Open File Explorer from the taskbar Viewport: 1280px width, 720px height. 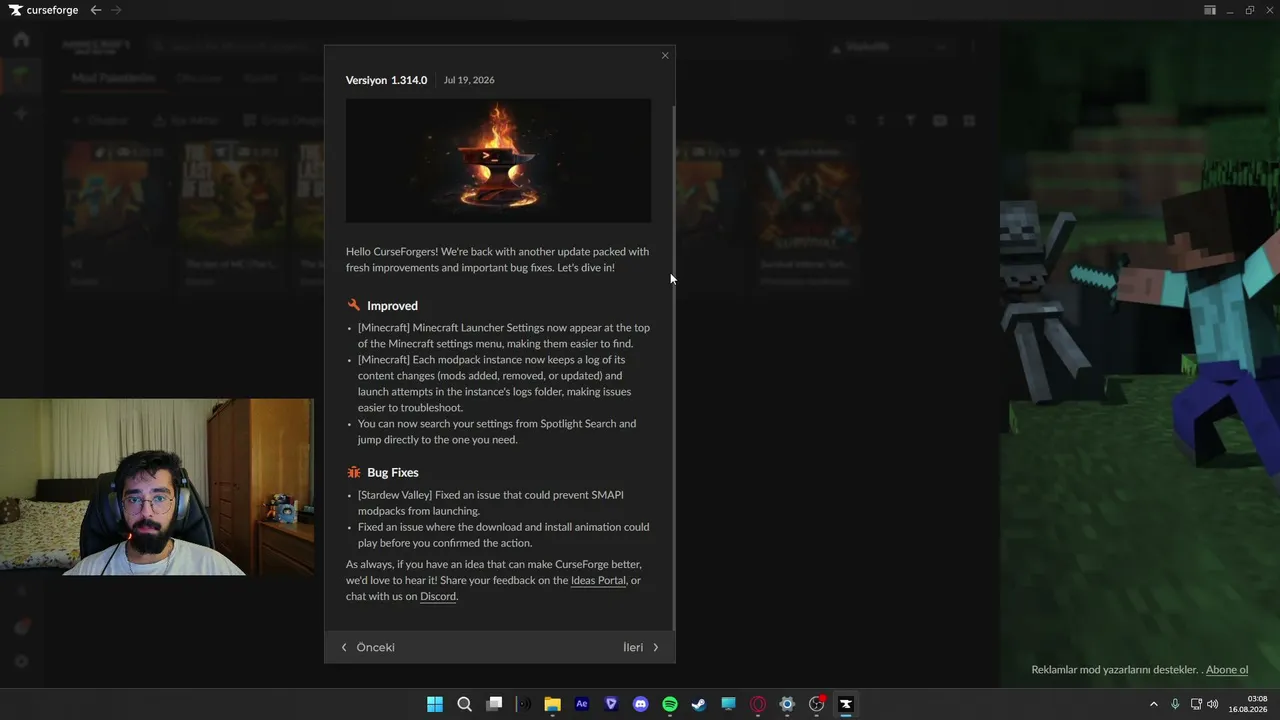pos(552,704)
